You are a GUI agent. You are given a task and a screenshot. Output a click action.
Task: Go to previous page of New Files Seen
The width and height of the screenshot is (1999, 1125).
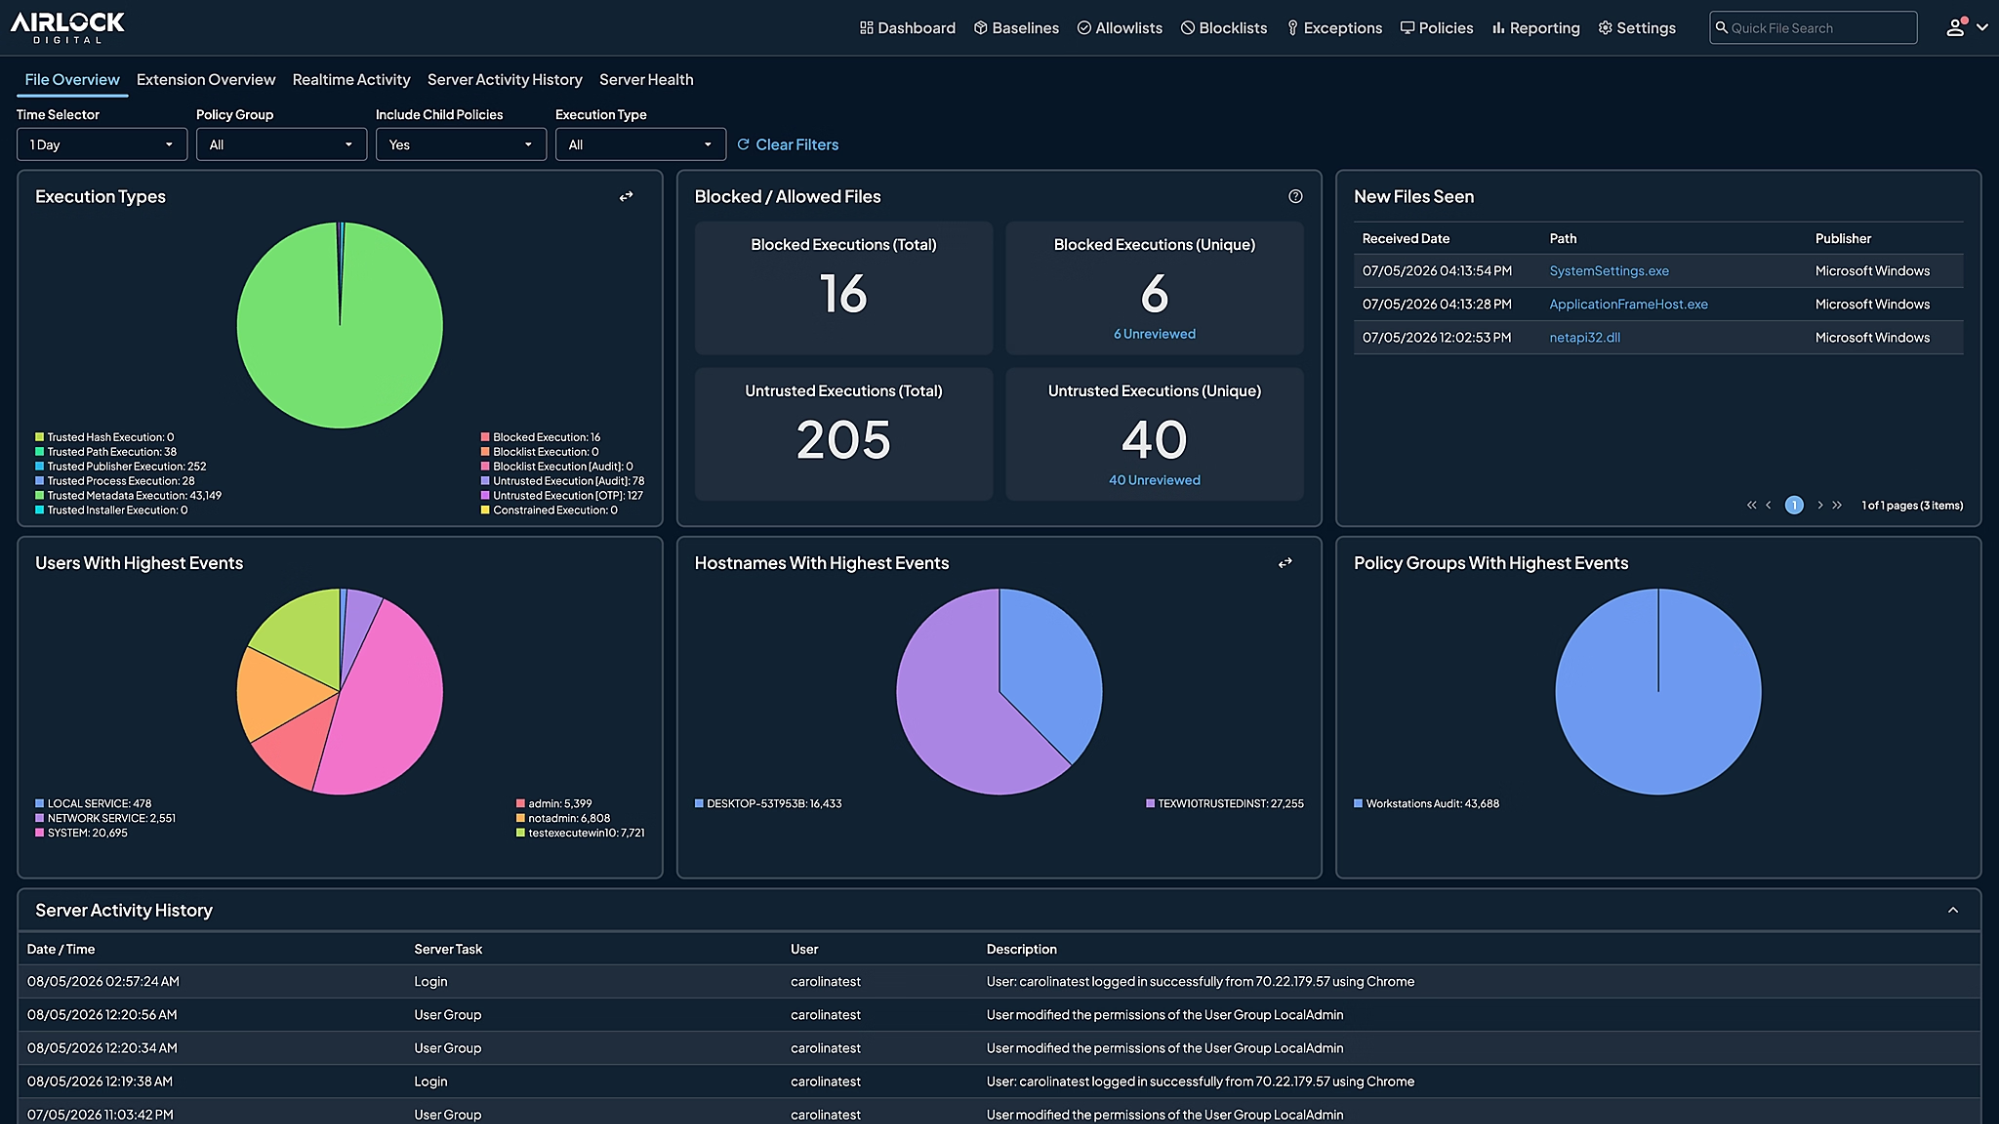tap(1768, 506)
